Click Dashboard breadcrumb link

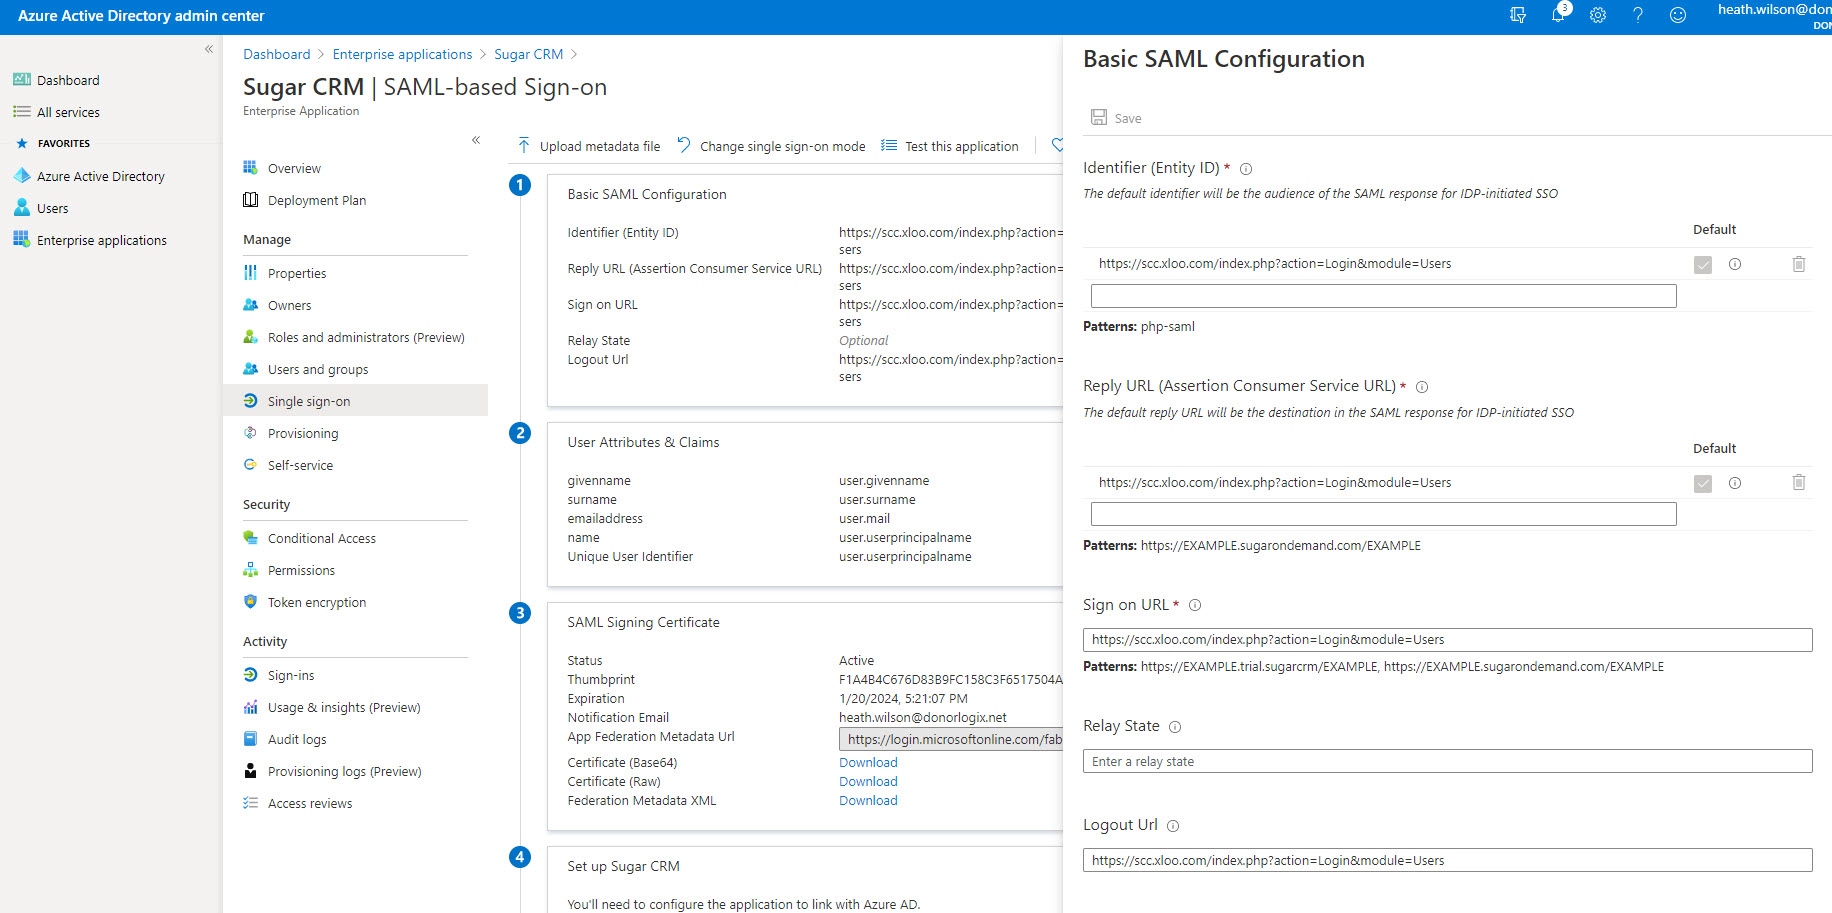[x=276, y=54]
